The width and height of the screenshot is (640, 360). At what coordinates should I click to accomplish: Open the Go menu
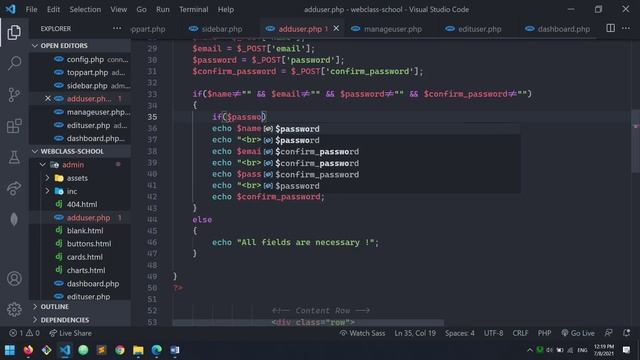141,9
